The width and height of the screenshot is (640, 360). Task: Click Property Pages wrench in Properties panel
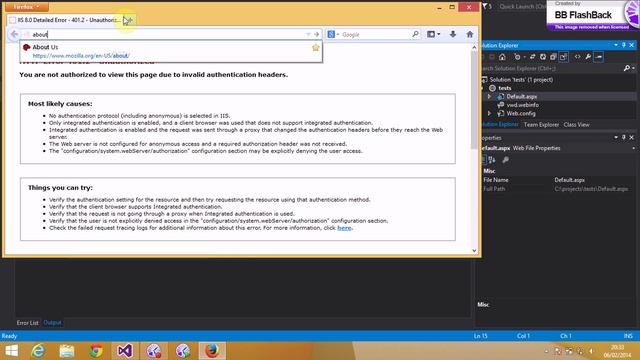click(505, 160)
